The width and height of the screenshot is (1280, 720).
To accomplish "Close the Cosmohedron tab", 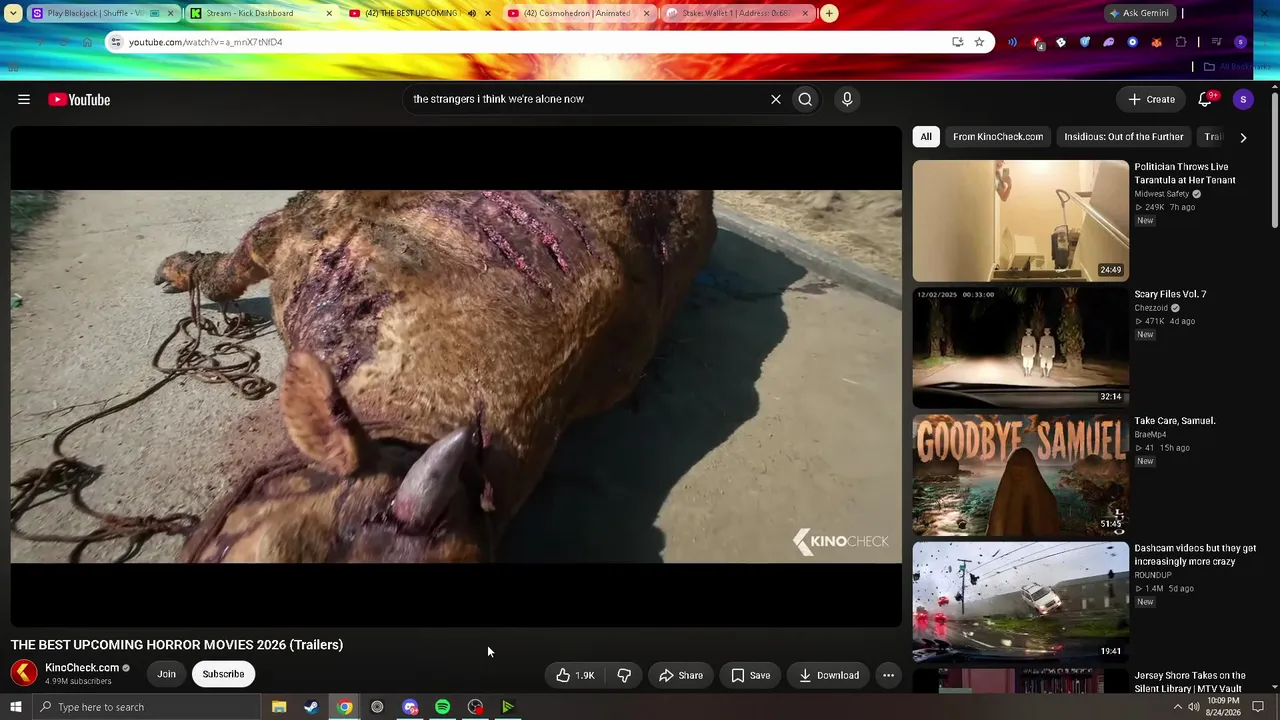I will 646,13.
